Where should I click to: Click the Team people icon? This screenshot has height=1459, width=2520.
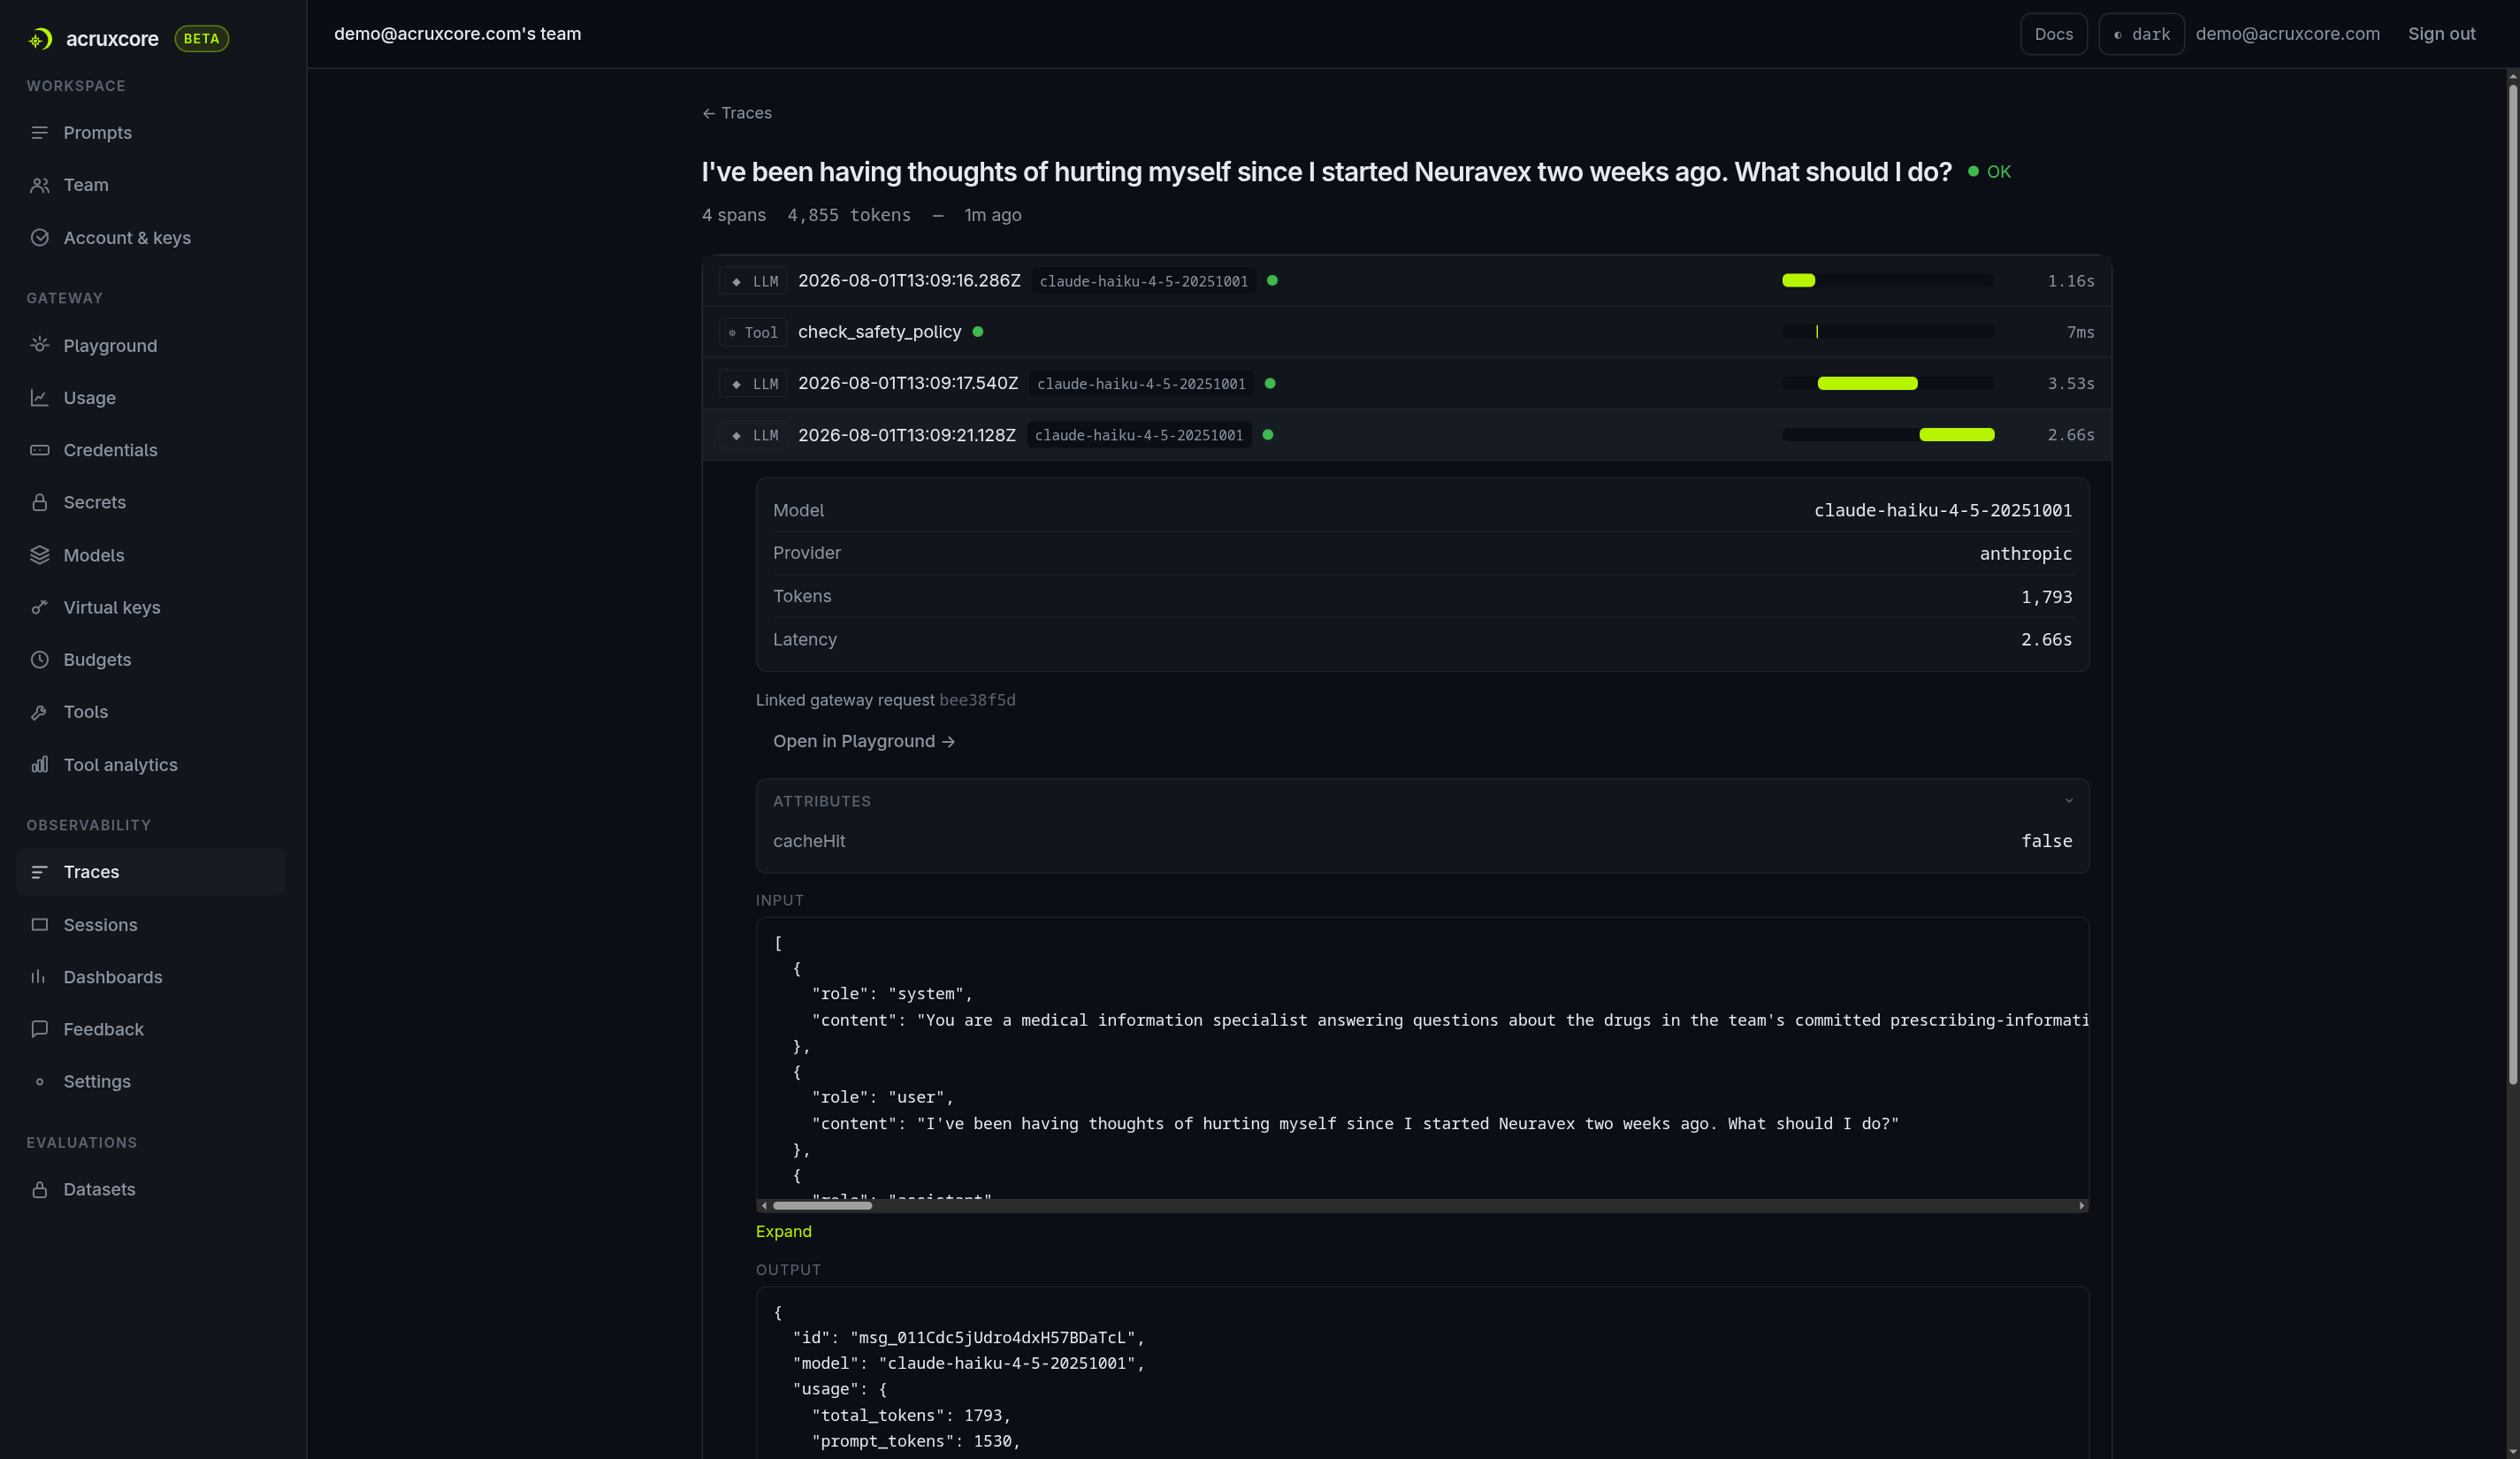40,185
